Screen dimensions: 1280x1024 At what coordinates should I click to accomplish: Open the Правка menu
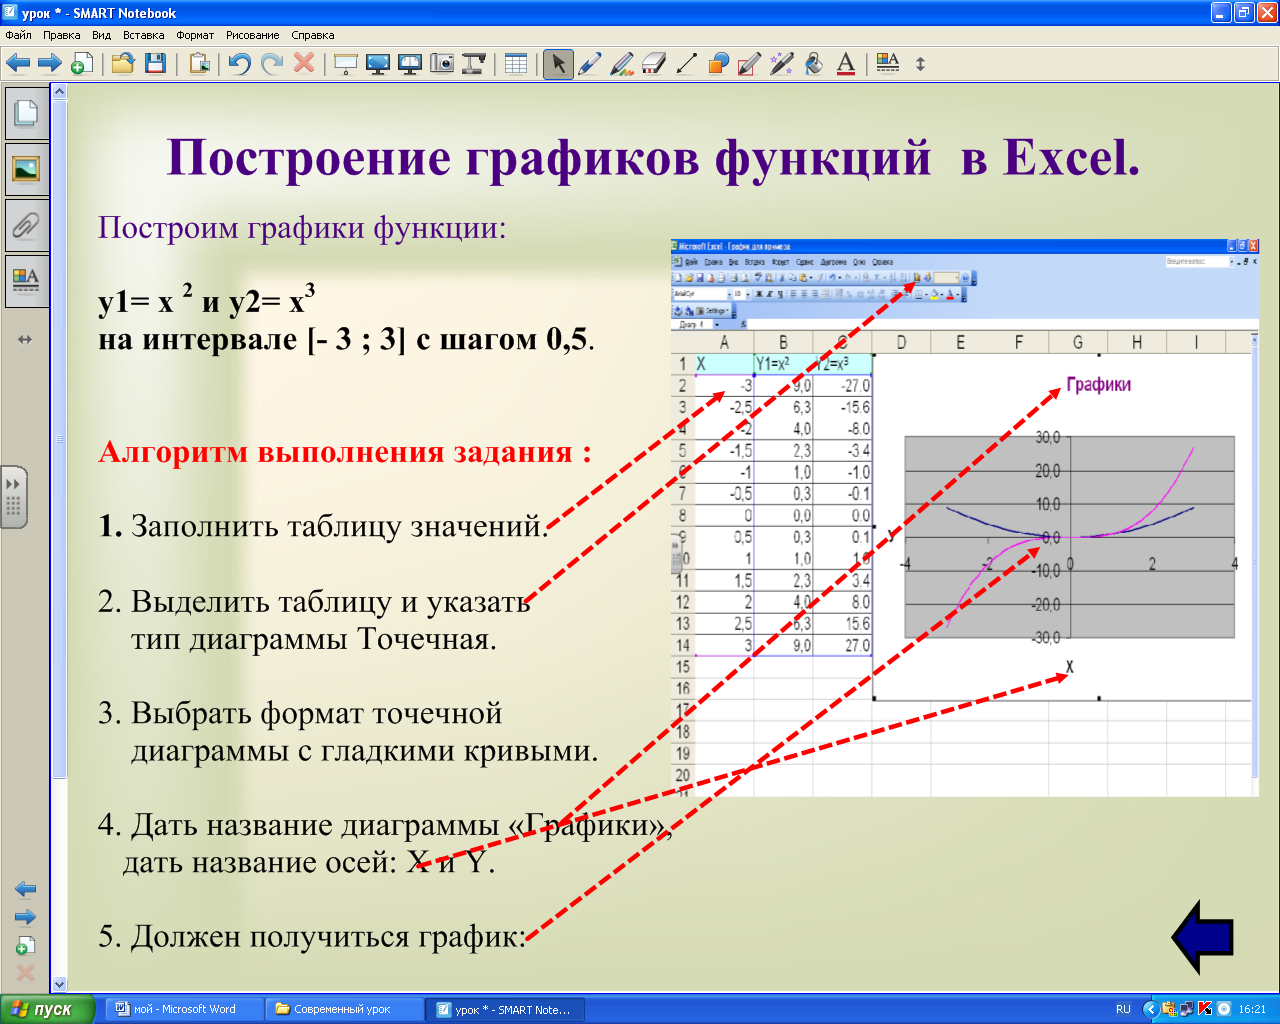[62, 35]
